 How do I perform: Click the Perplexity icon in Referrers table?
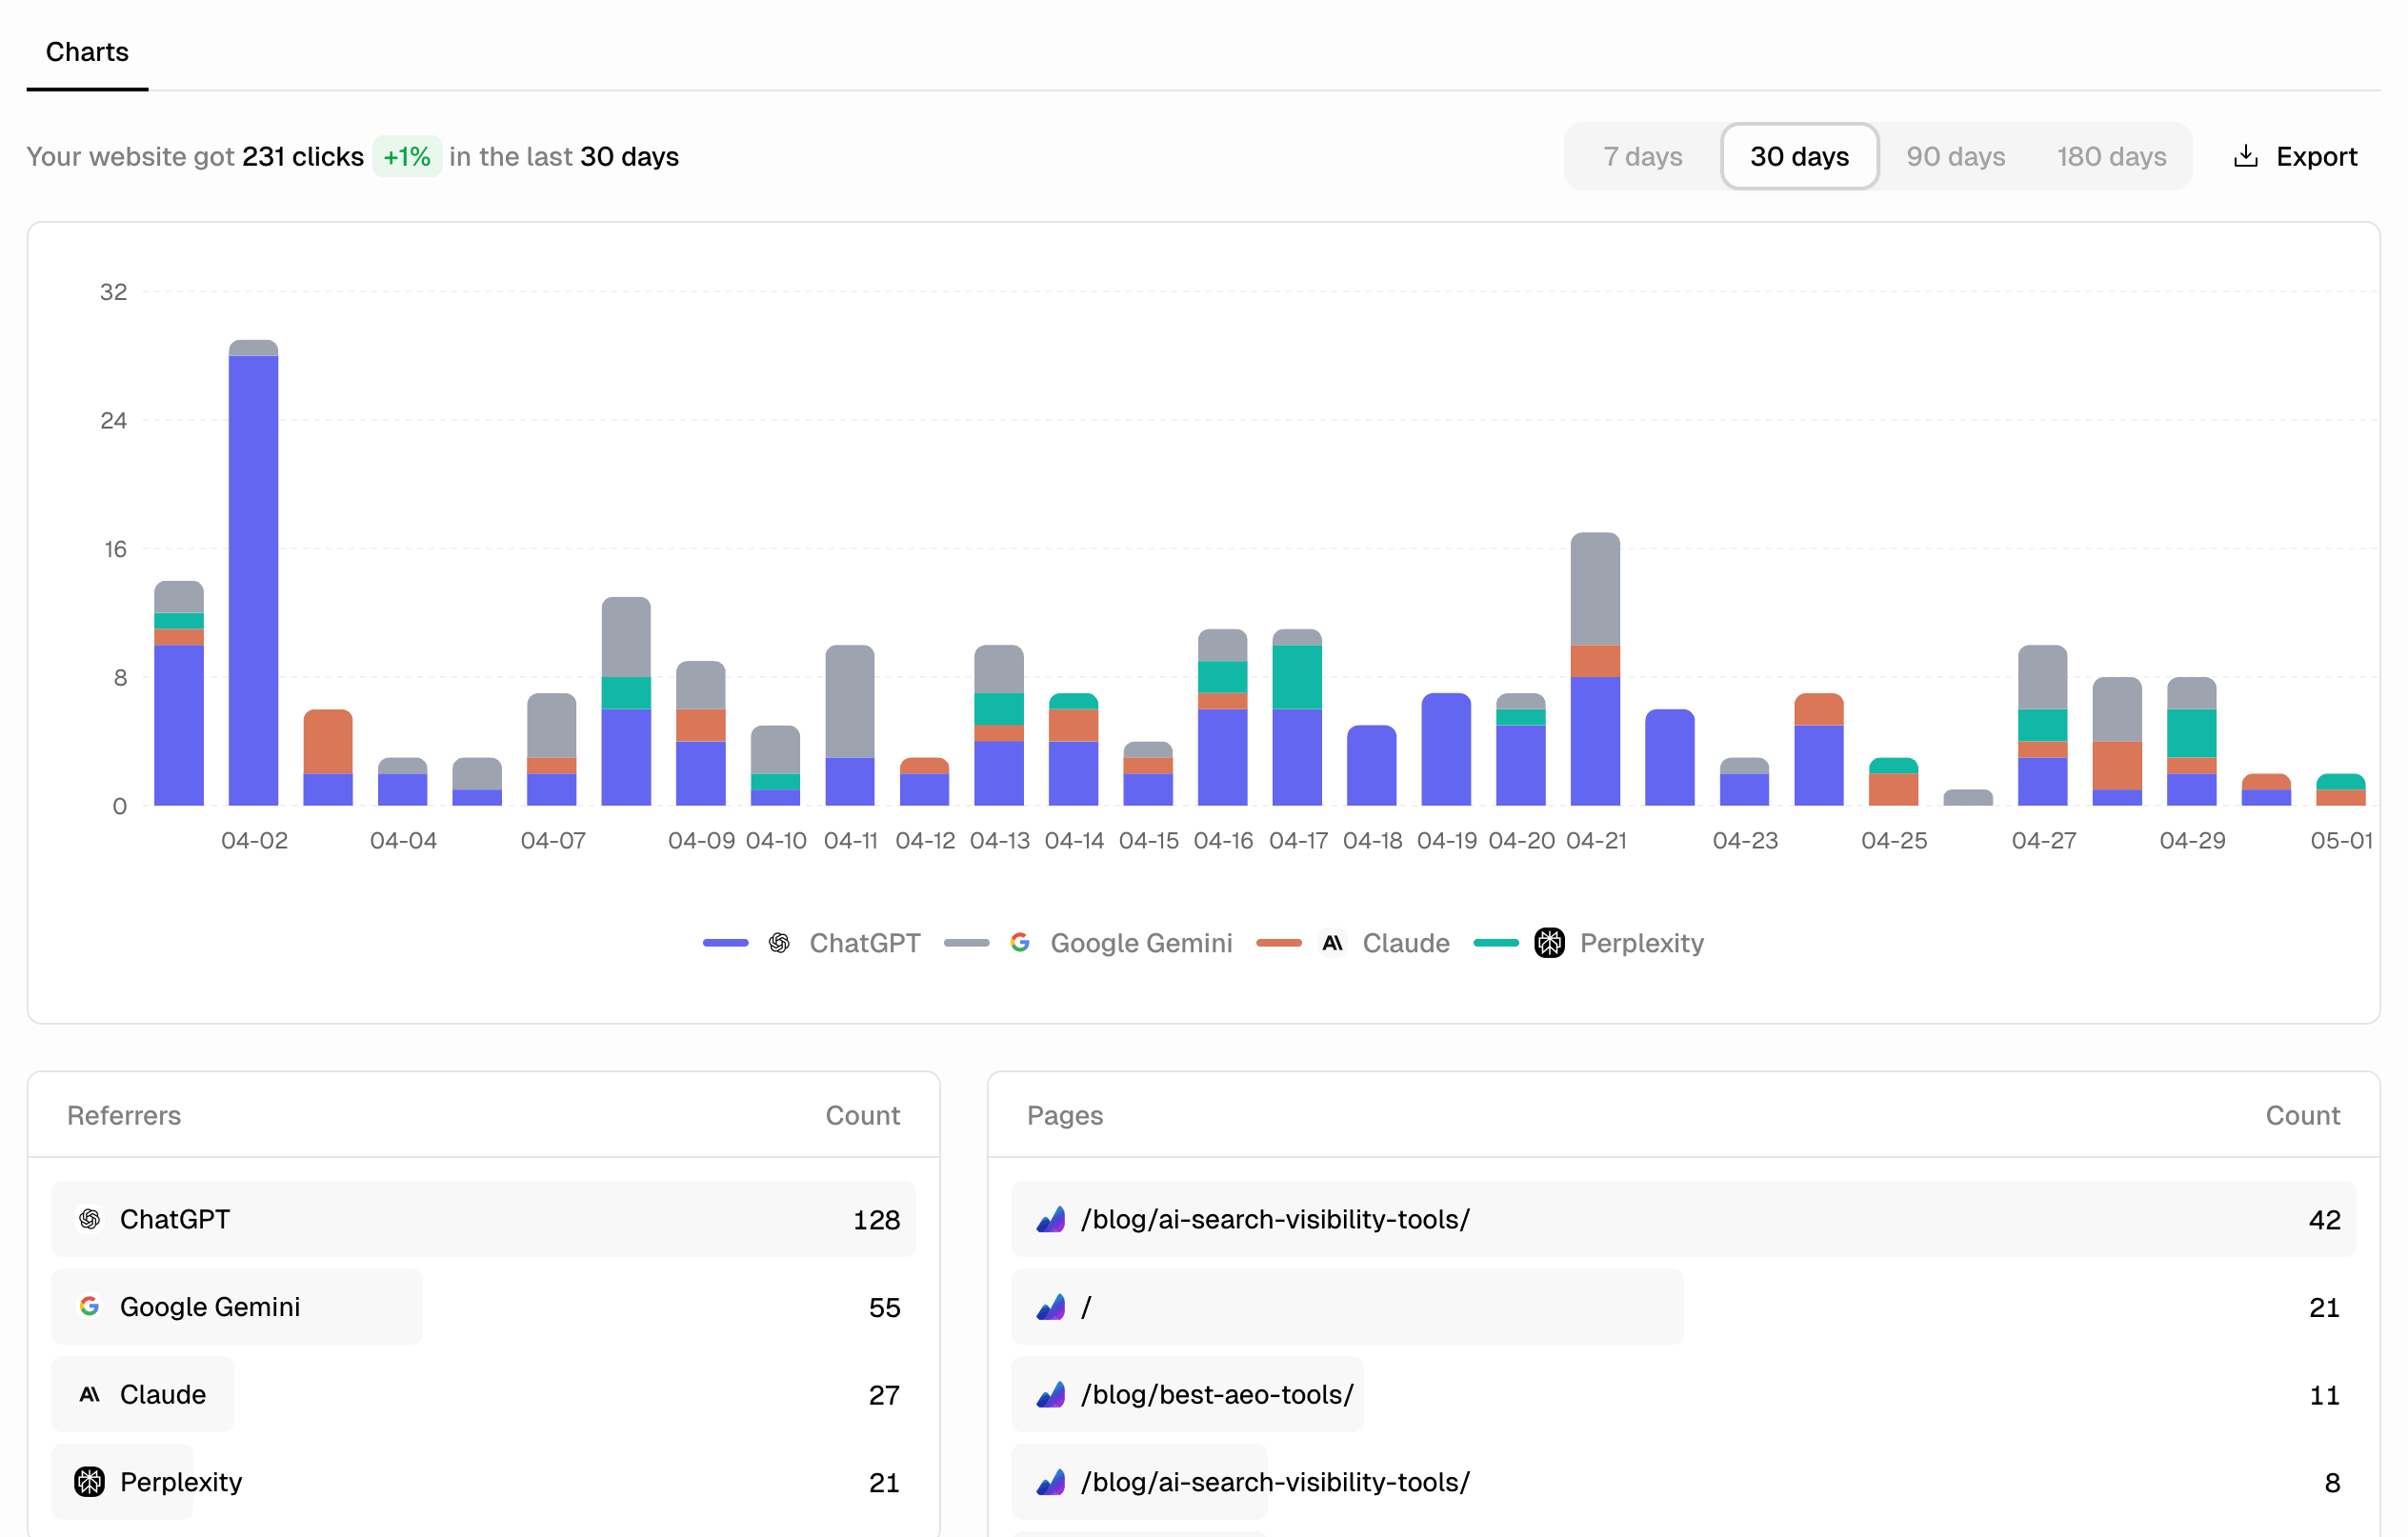(x=90, y=1481)
